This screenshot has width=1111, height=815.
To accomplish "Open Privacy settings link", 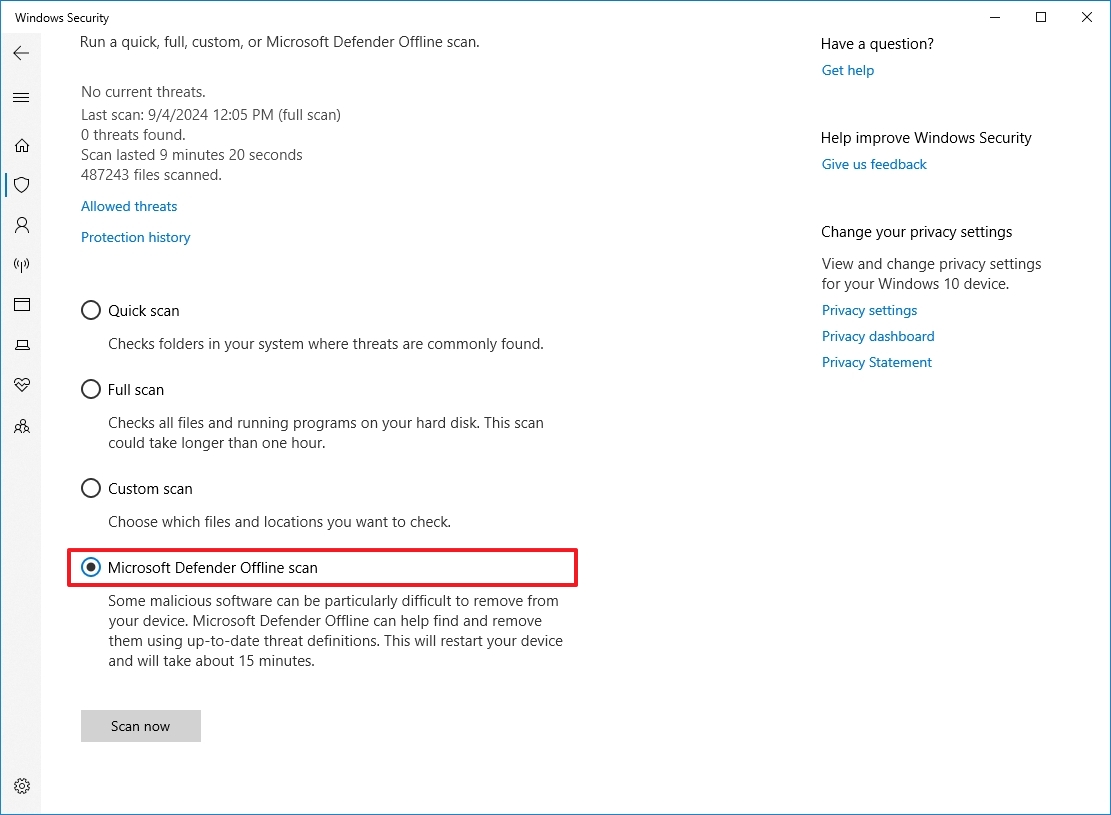I will [869, 310].
